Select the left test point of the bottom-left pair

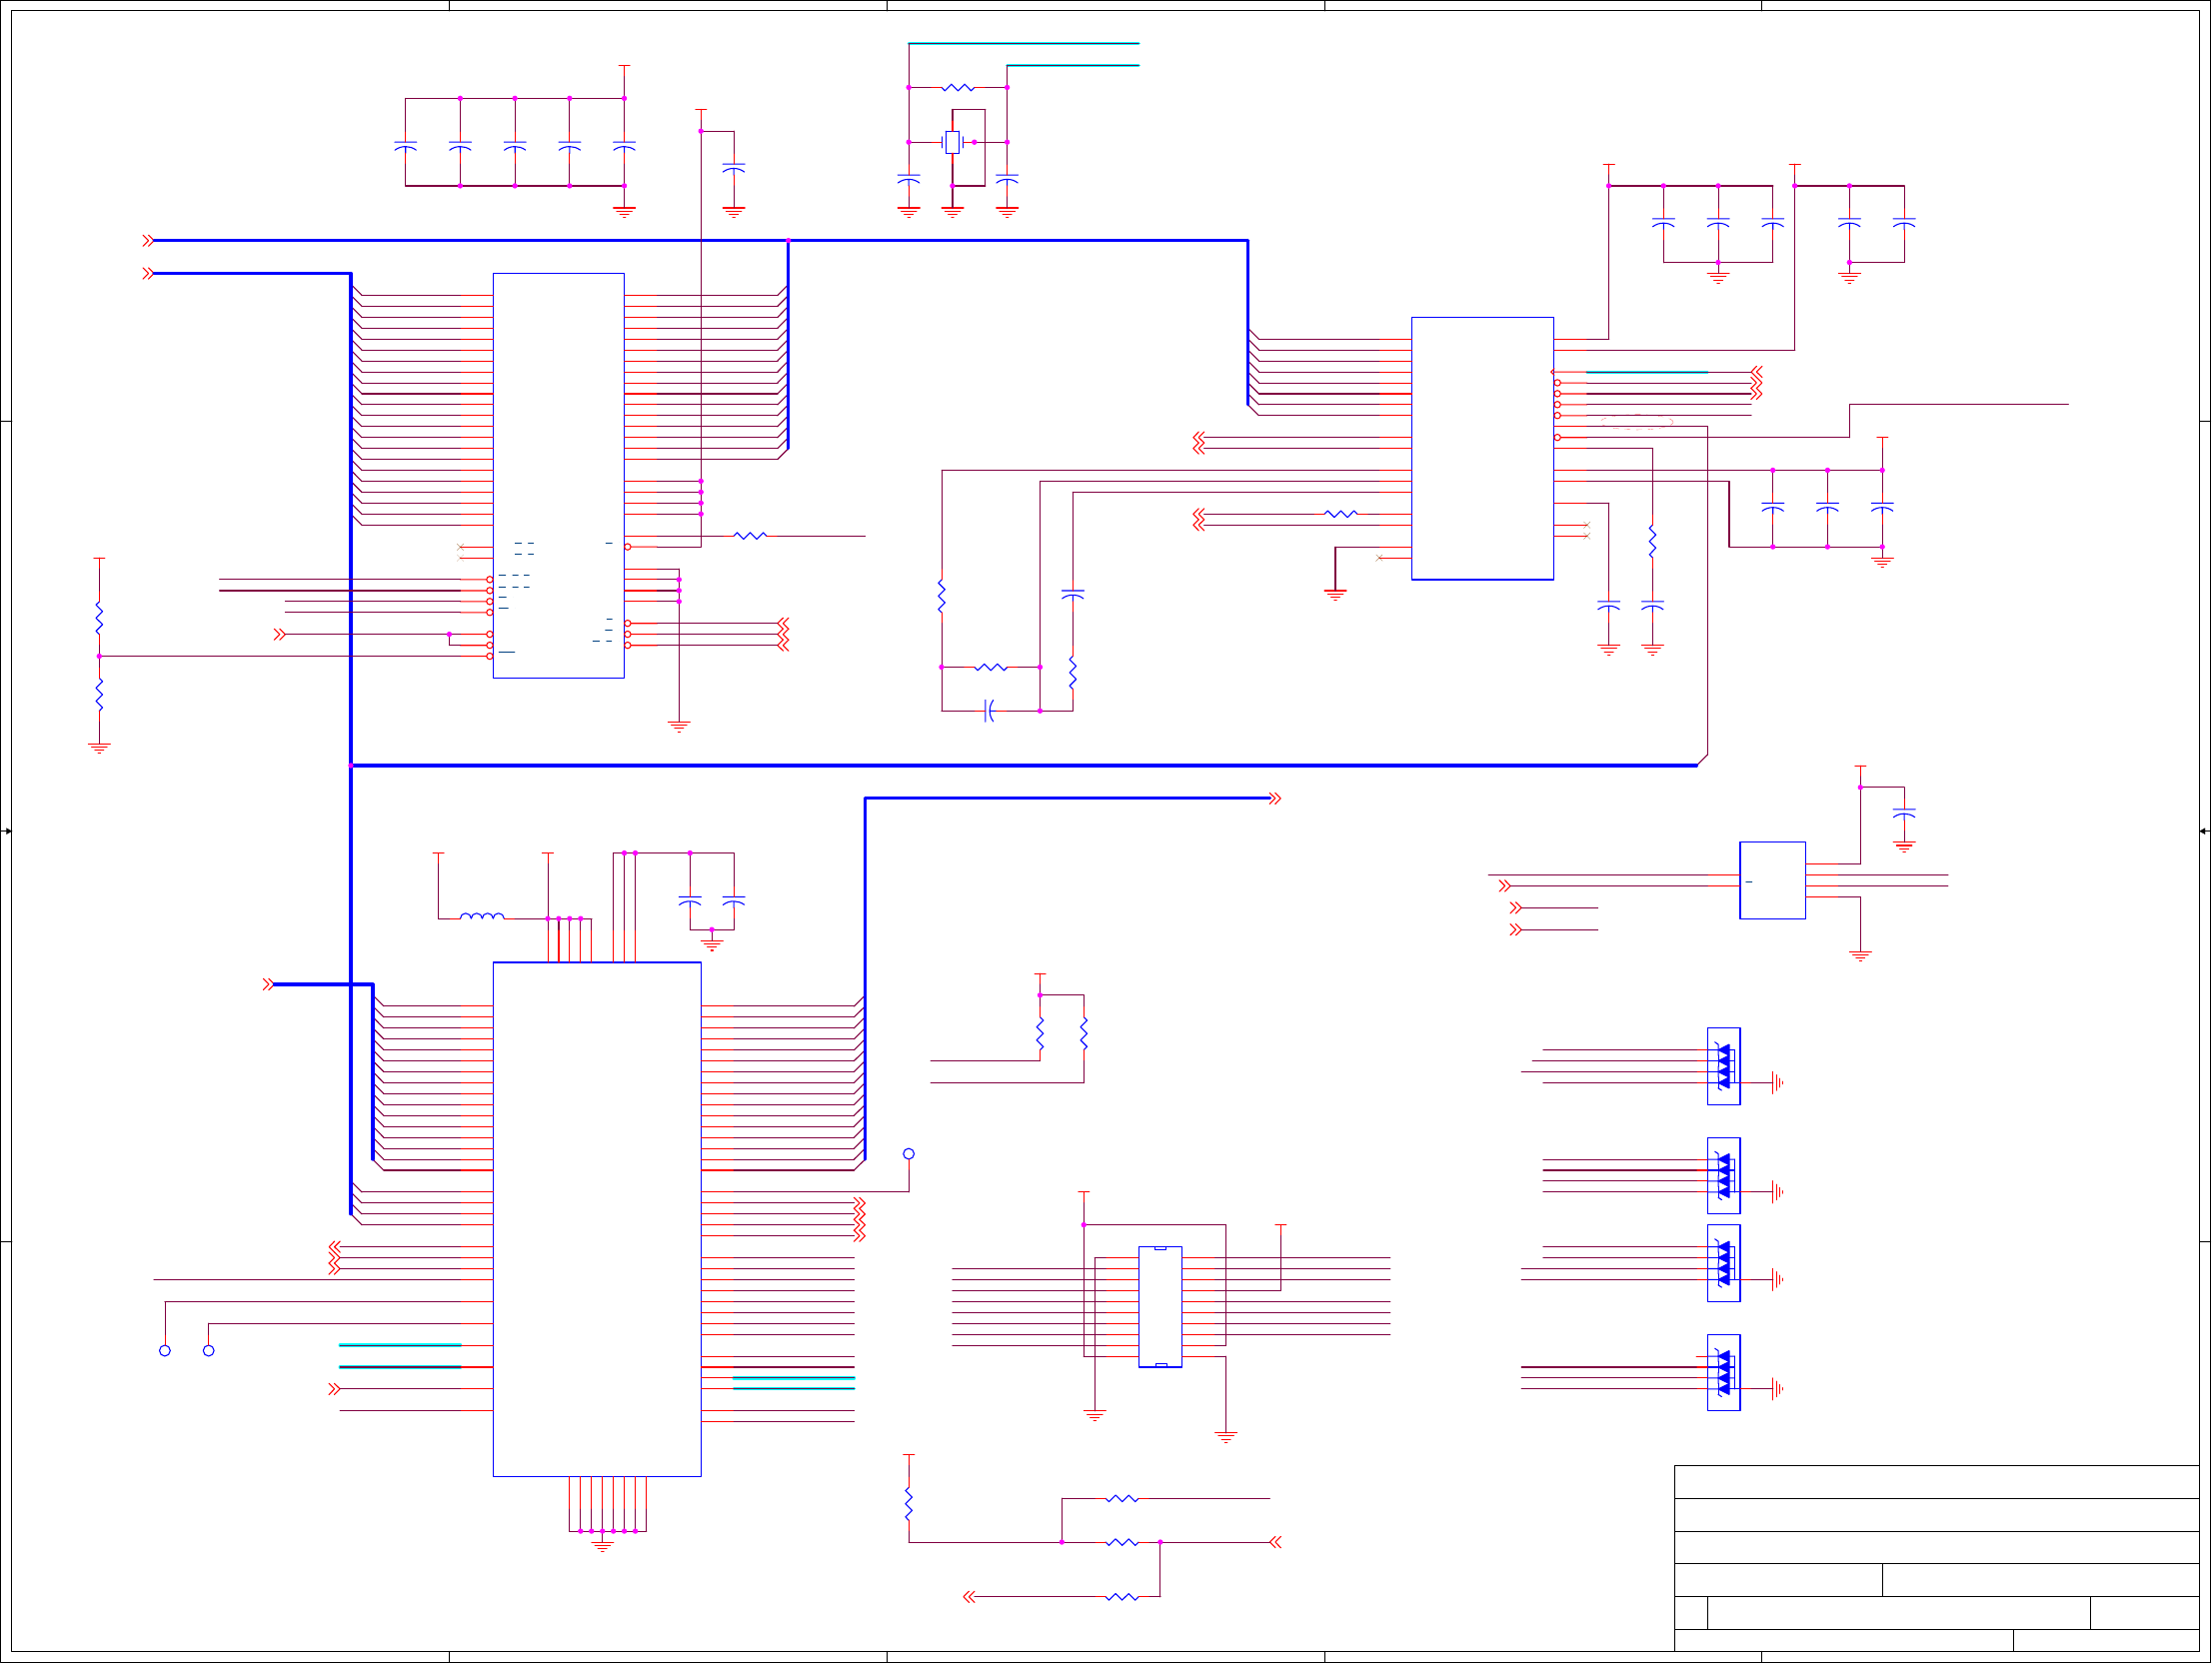click(x=165, y=1351)
